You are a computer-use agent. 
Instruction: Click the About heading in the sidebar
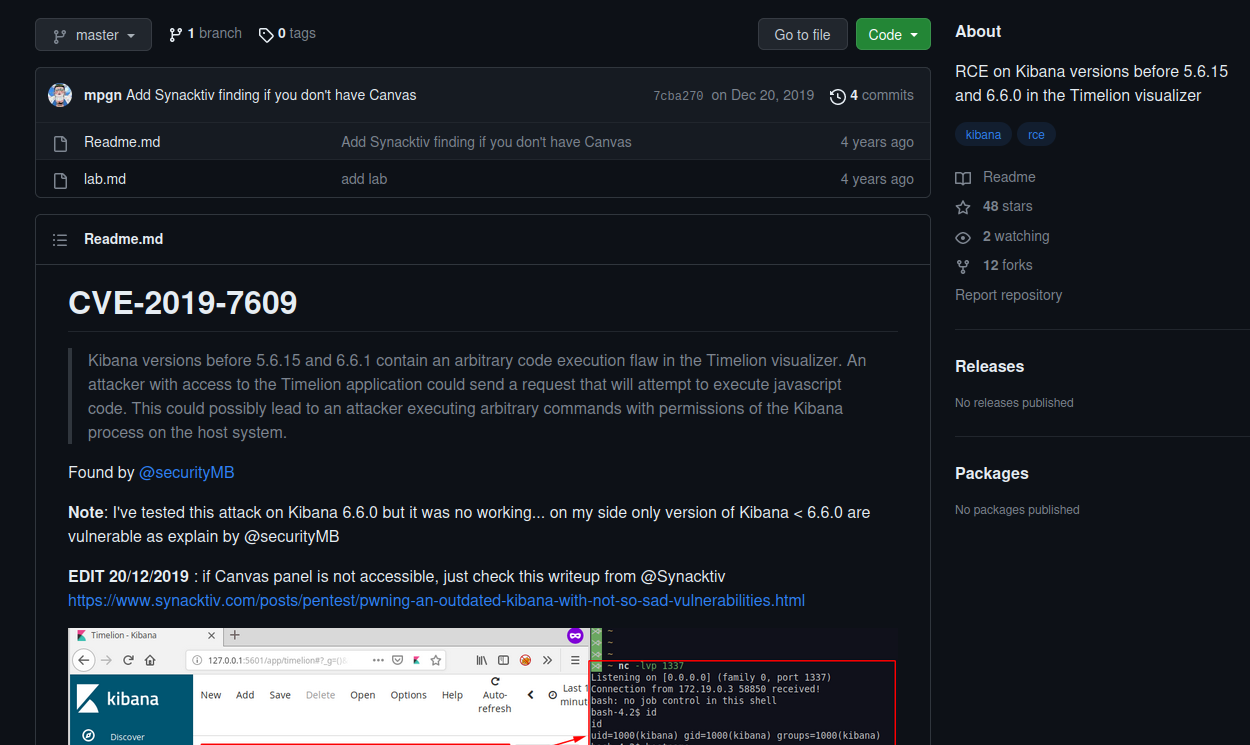pos(977,31)
